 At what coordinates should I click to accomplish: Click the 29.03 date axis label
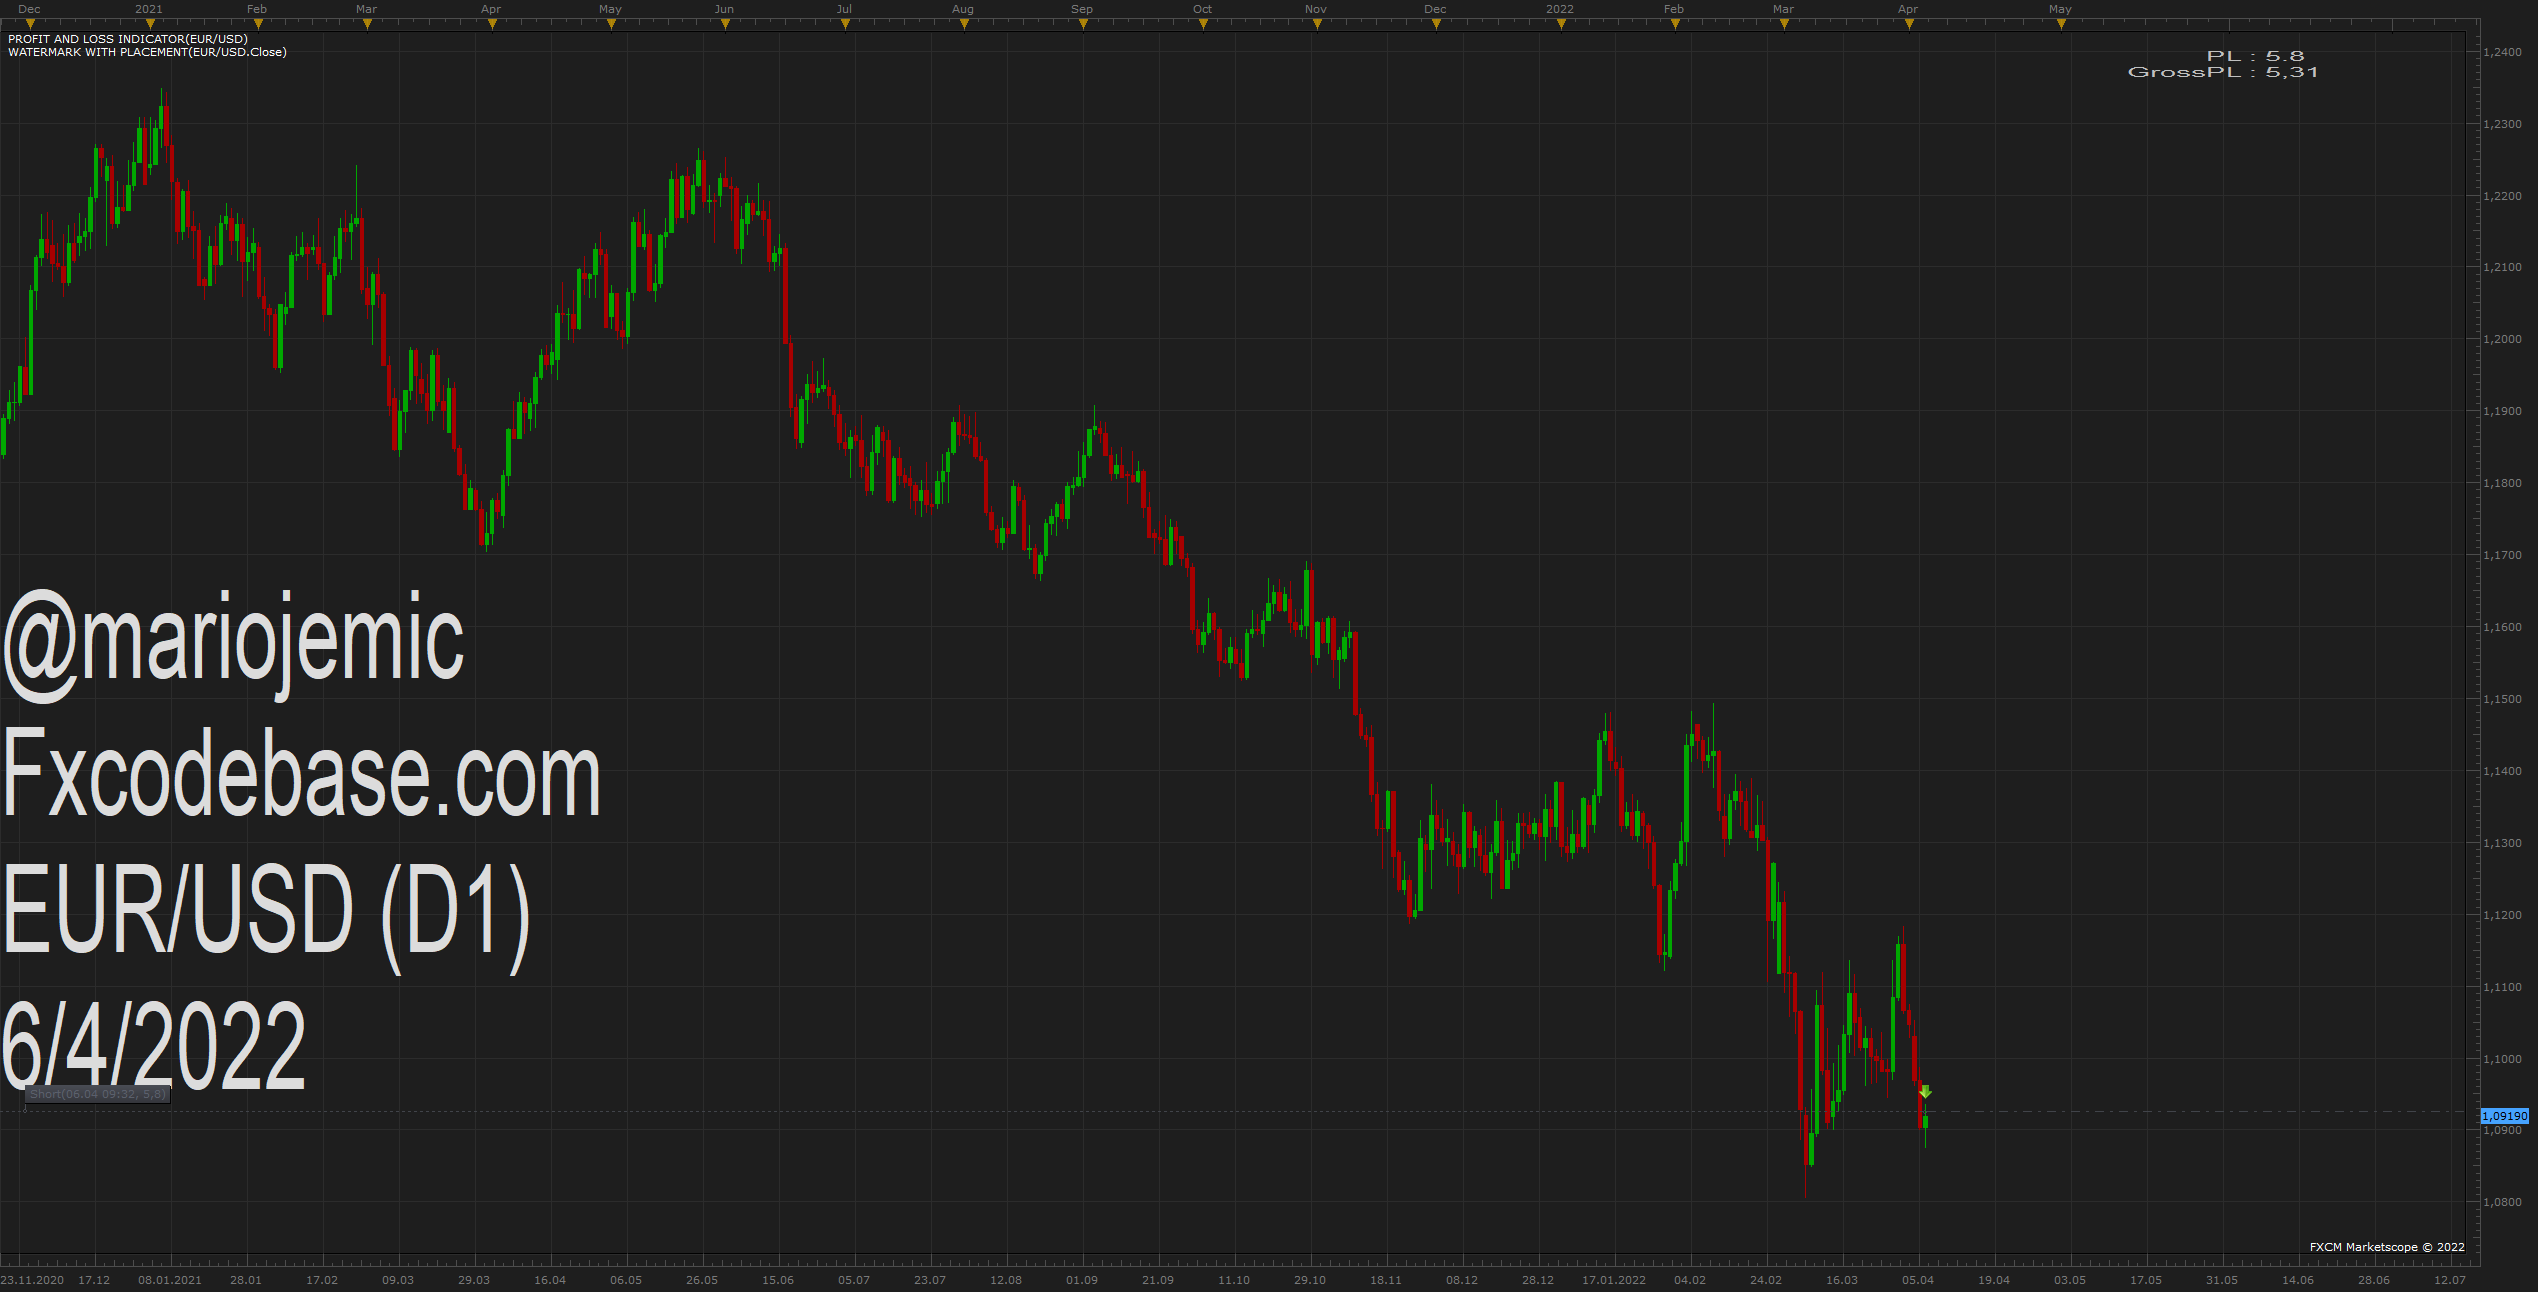tap(474, 1280)
